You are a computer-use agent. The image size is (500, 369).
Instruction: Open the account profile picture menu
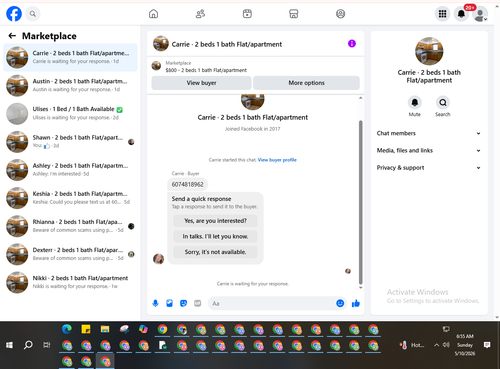(480, 14)
